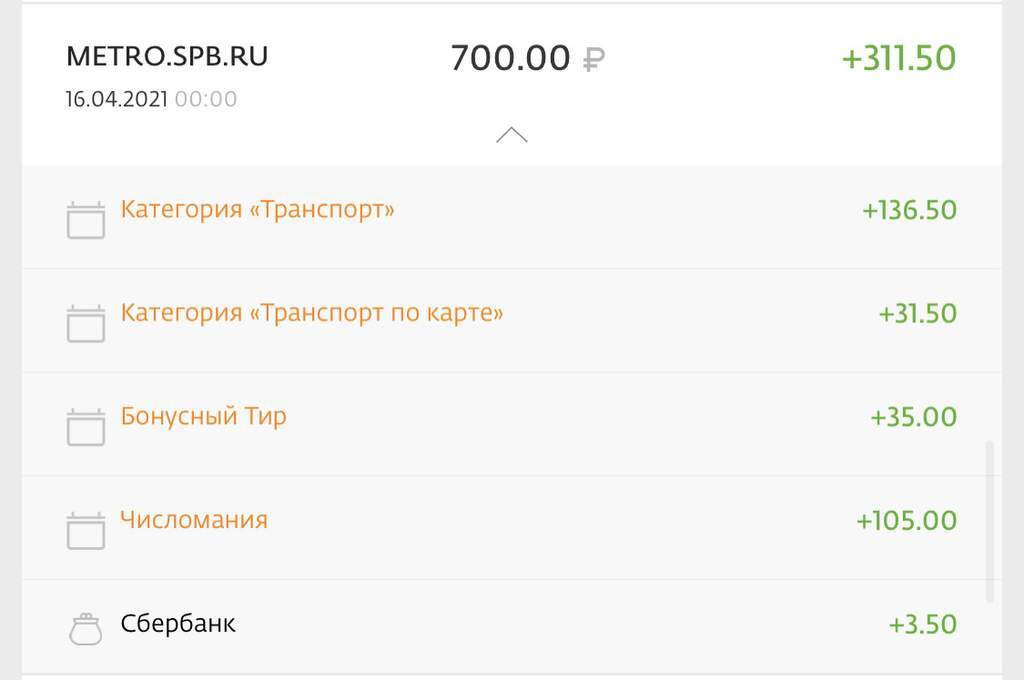
Task: Click the total bonus amount +311.50
Action: tap(897, 58)
